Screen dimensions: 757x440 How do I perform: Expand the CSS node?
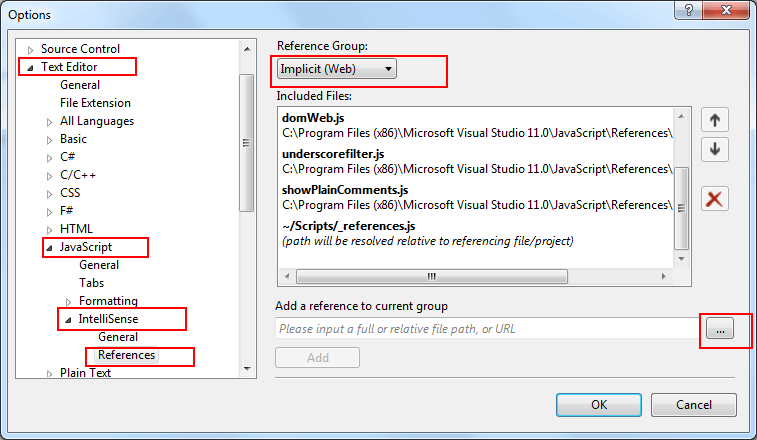click(x=49, y=194)
